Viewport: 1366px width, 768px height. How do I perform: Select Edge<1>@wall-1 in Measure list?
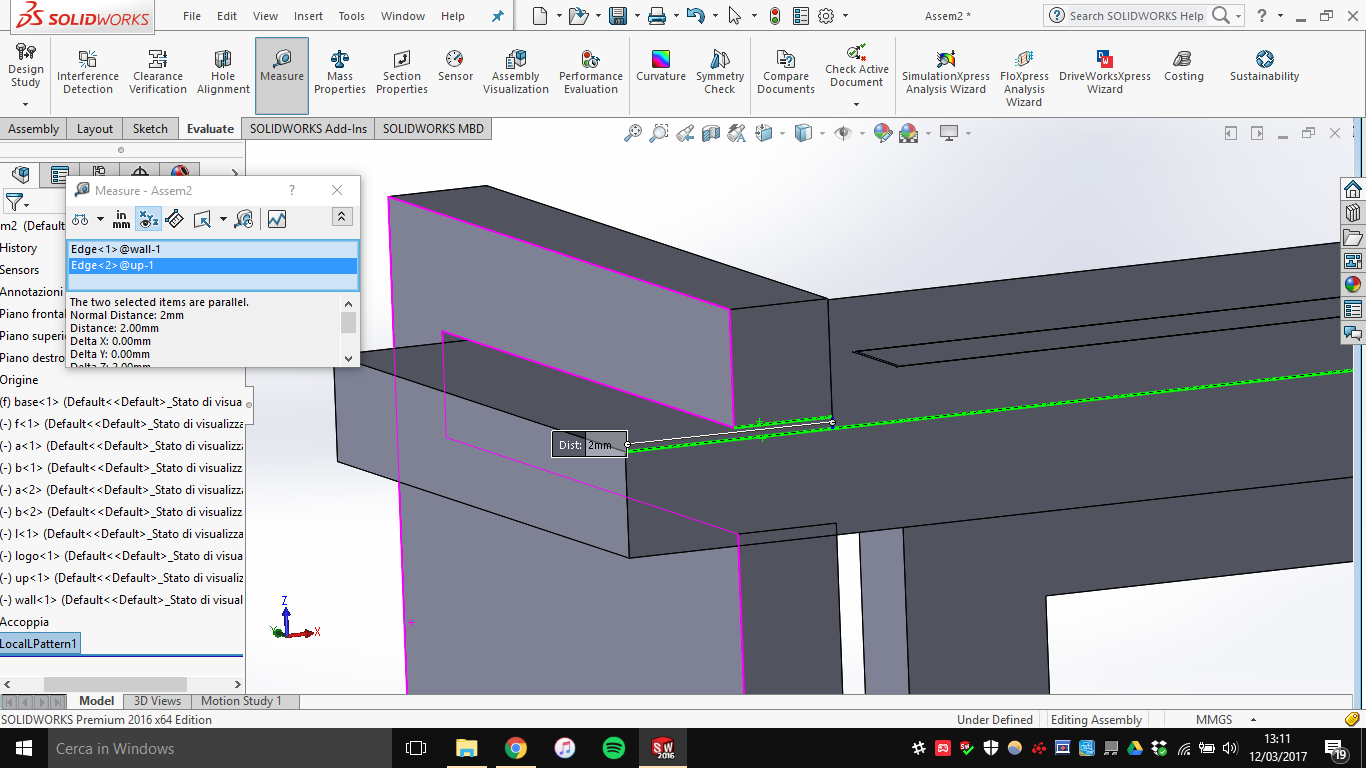click(212, 249)
